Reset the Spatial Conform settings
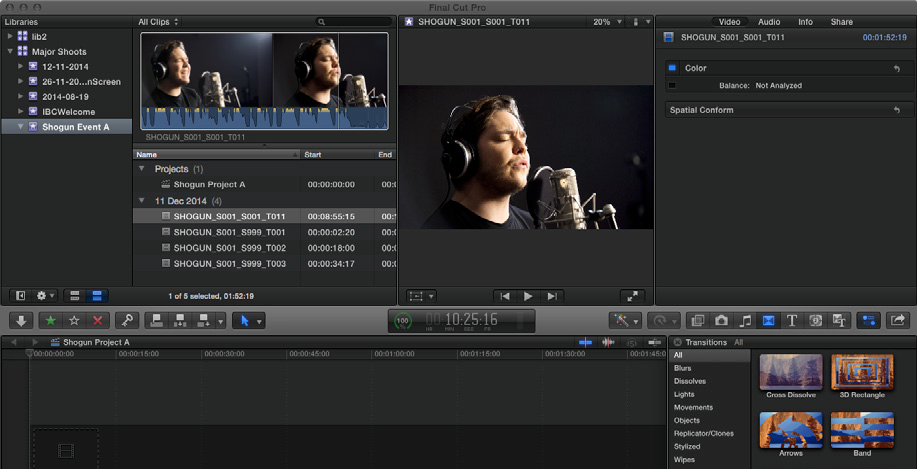Image resolution: width=917 pixels, height=469 pixels. (x=895, y=110)
